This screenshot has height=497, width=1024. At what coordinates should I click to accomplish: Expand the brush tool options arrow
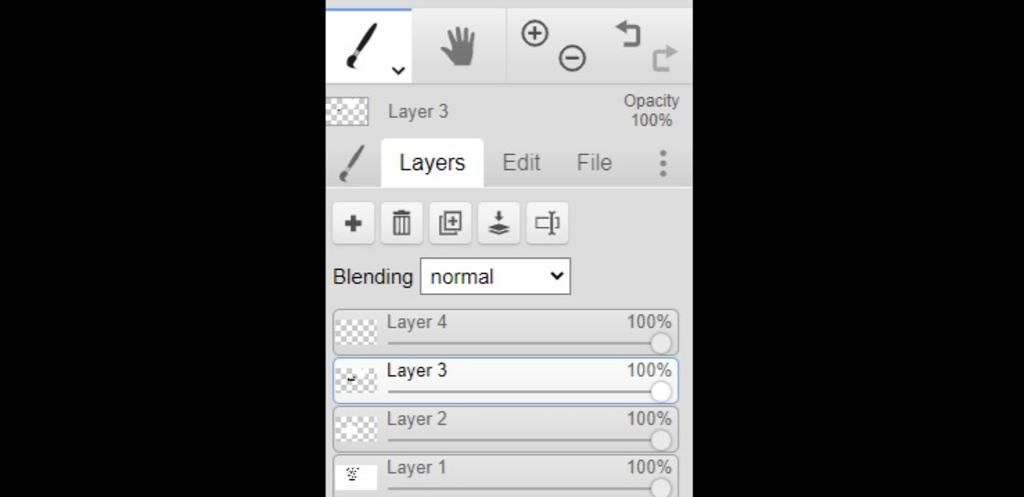(x=398, y=70)
